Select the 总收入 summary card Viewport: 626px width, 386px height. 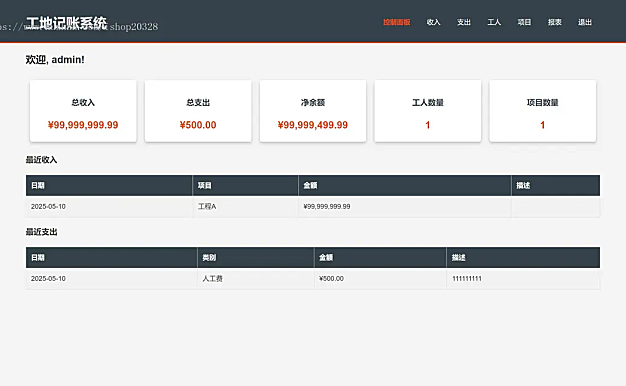pos(83,111)
